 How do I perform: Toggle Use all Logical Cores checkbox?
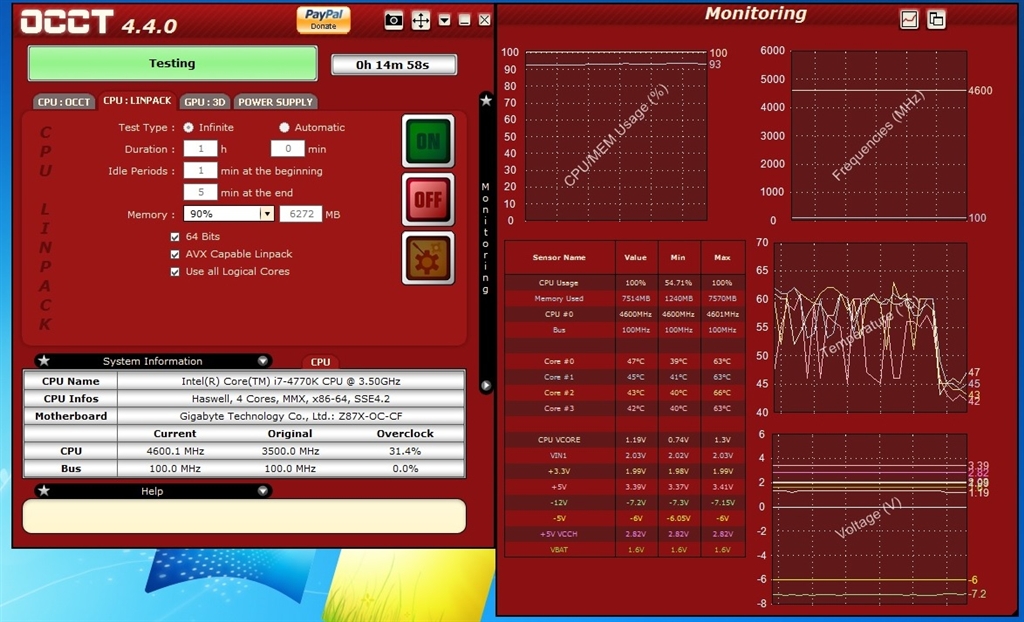[175, 272]
